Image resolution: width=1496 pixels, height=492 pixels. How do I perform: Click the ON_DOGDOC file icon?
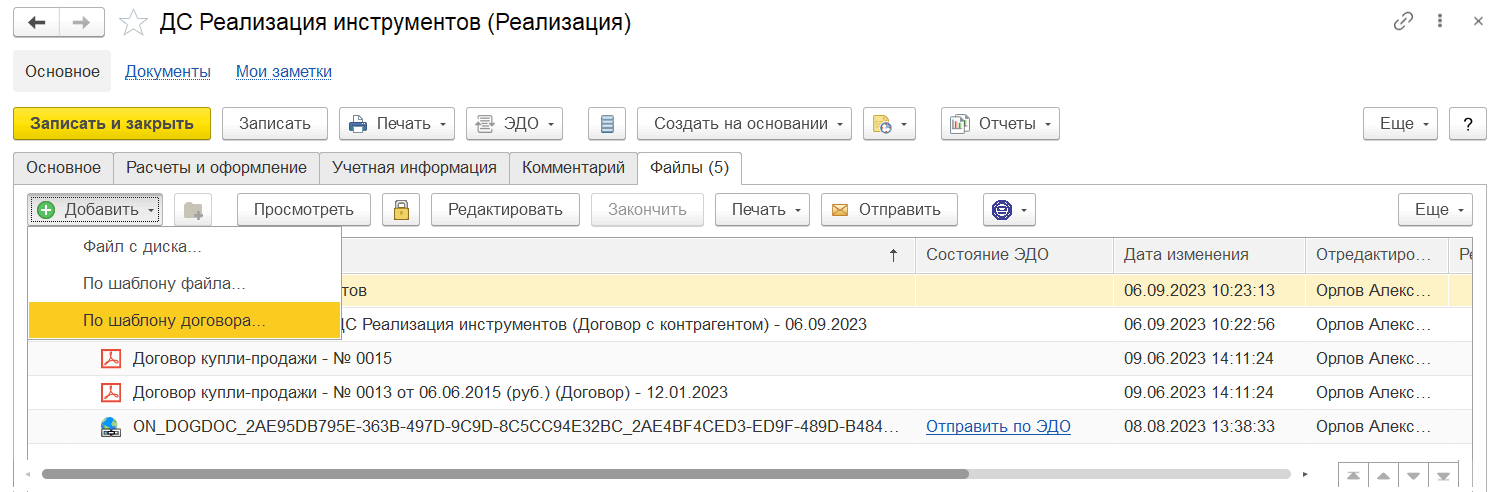[x=110, y=427]
